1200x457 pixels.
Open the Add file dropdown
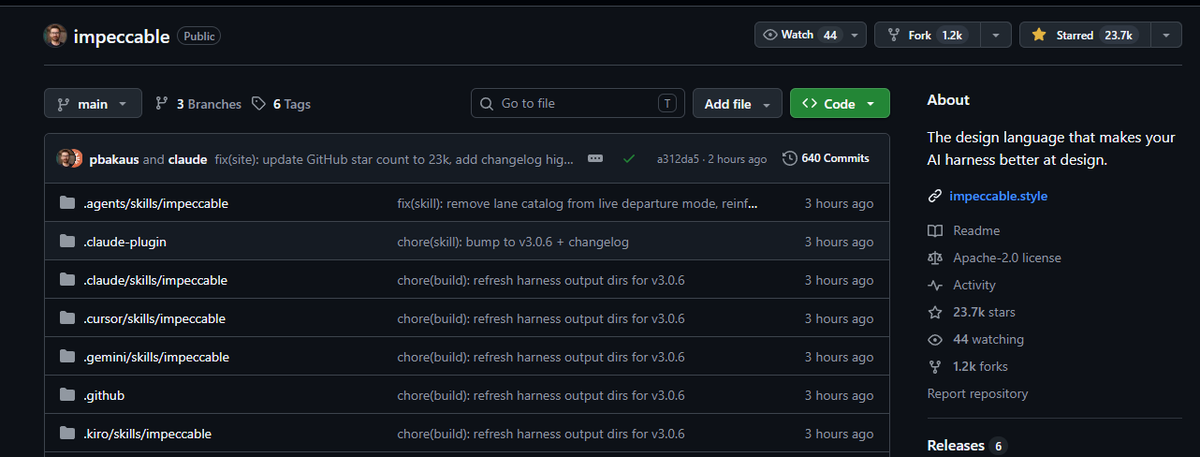point(737,104)
